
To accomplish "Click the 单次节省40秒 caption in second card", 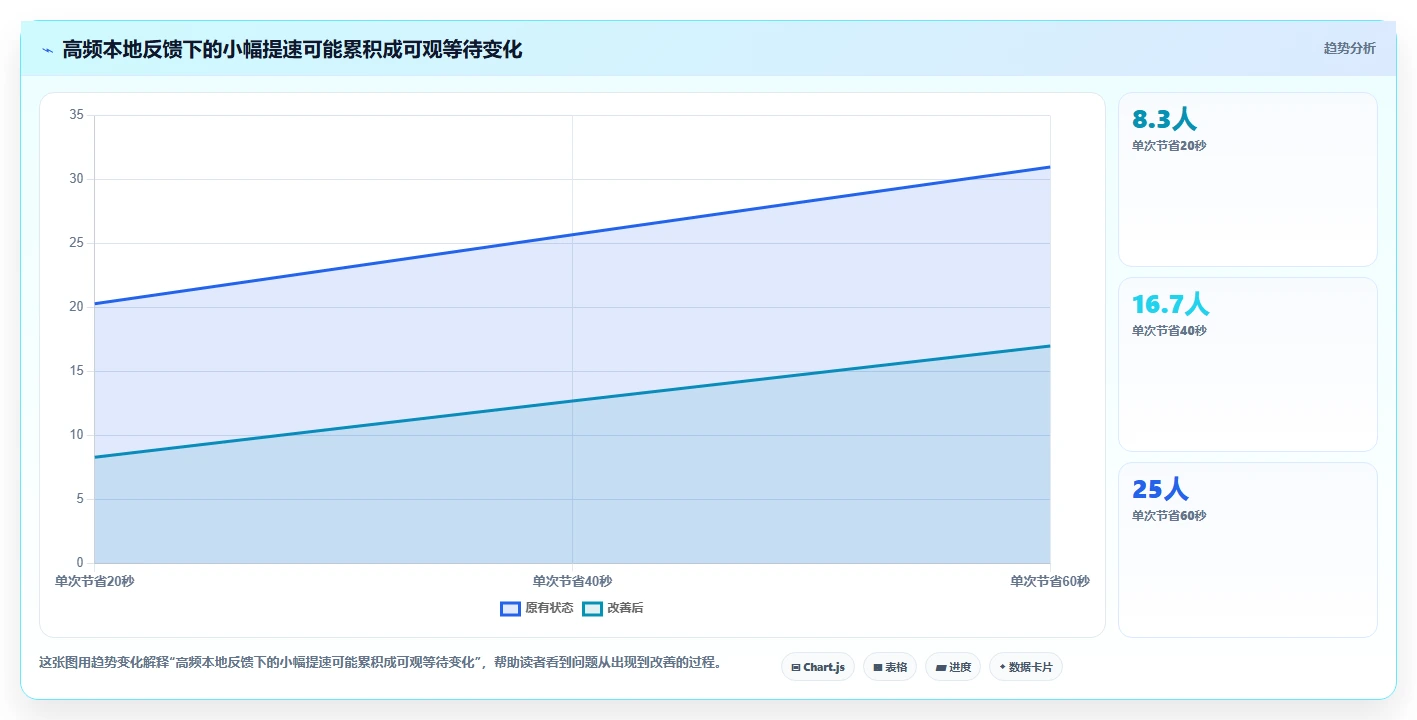I will (x=1169, y=331).
